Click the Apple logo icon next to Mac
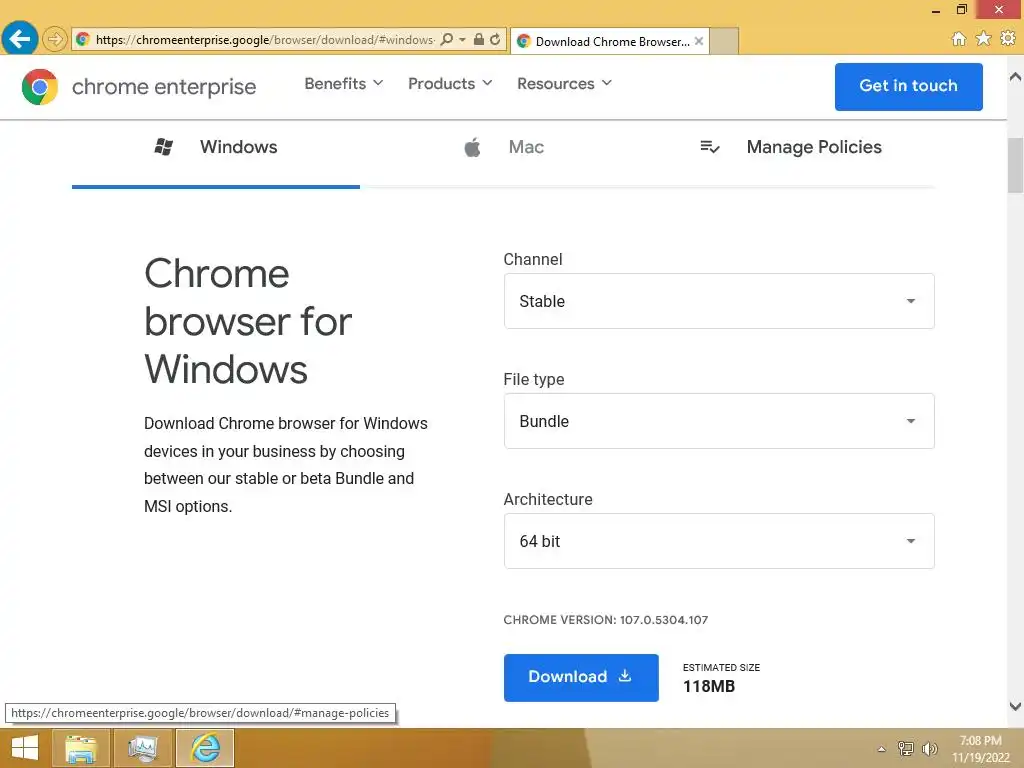 [472, 147]
